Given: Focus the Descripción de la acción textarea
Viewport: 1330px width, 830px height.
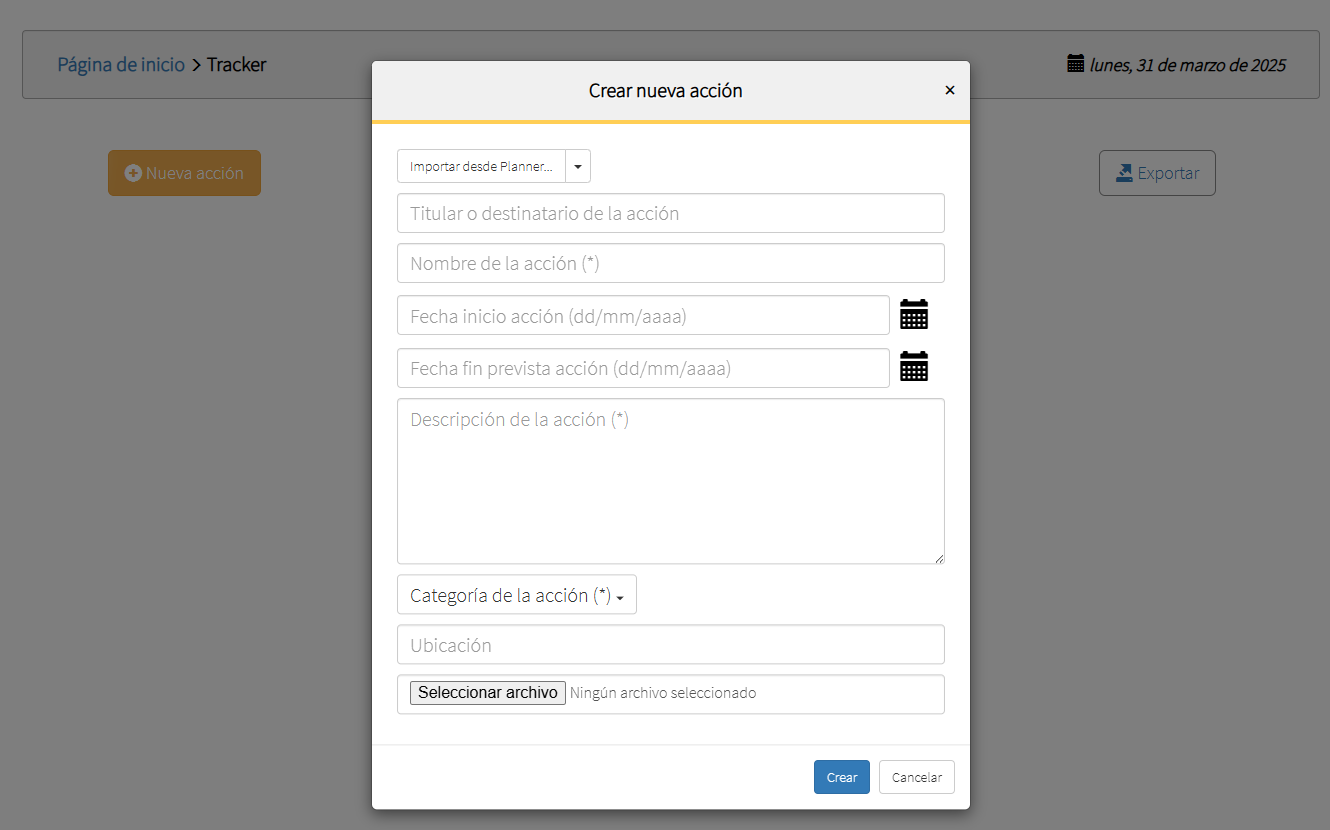Looking at the screenshot, I should [x=670, y=481].
